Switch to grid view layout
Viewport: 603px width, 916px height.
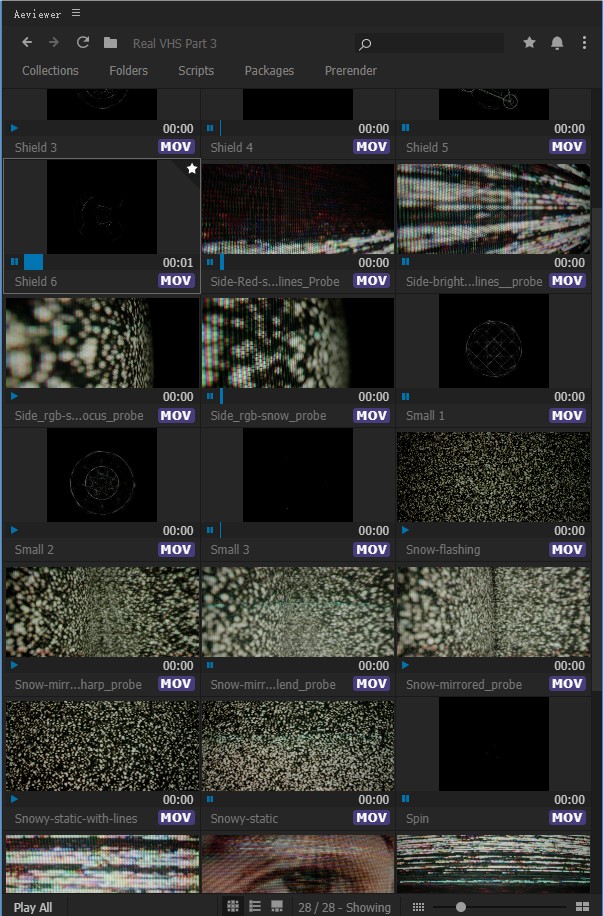coord(233,907)
